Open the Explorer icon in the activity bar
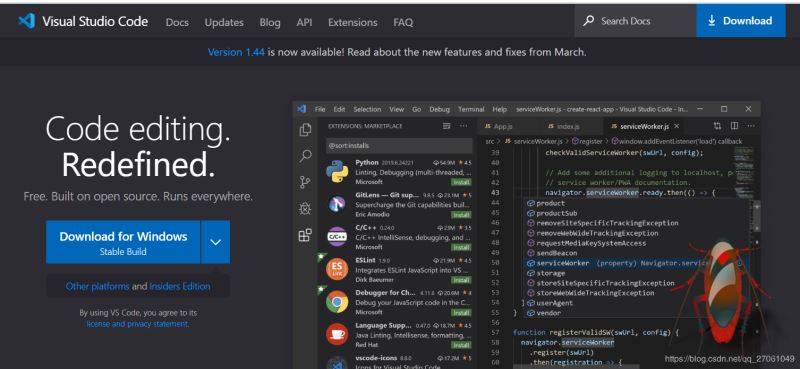The image size is (800, 369). (x=305, y=130)
